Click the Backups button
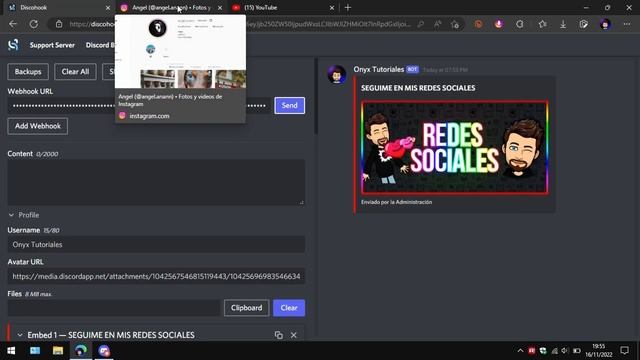Screen dimensions: 640x360 click(x=28, y=72)
